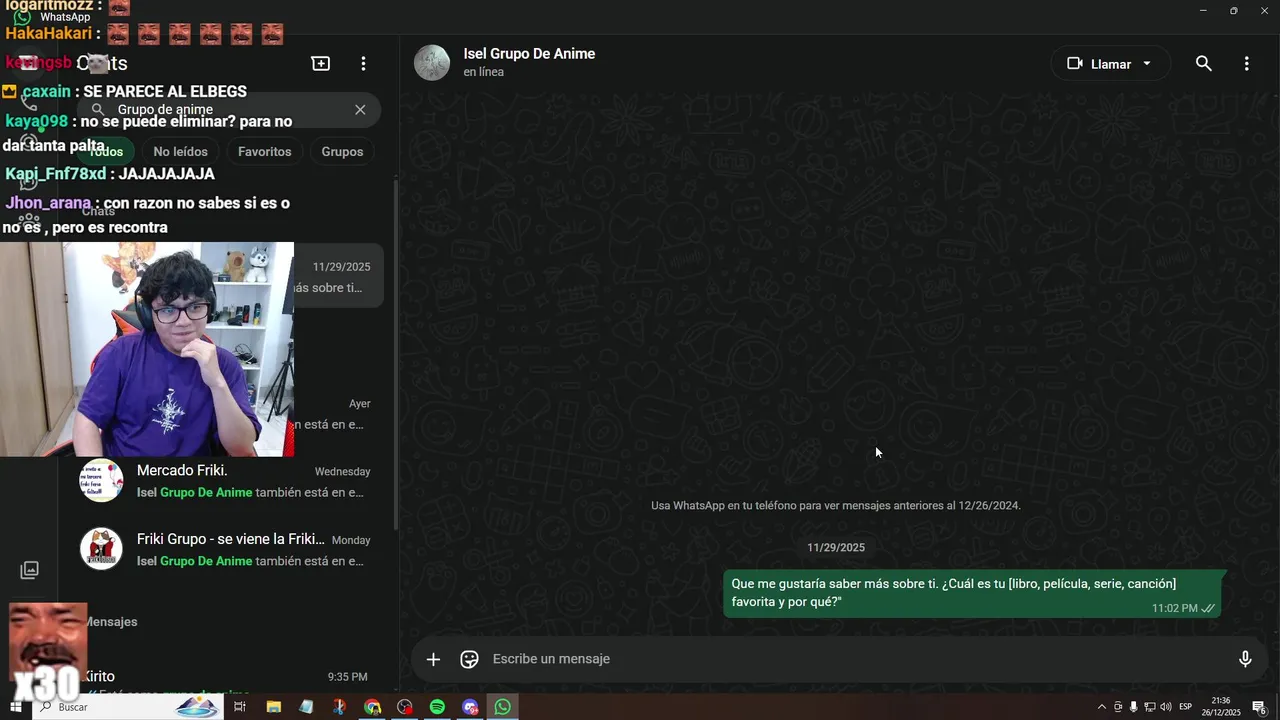Open the emoji and sticker picker
The height and width of the screenshot is (720, 1280).
point(469,659)
